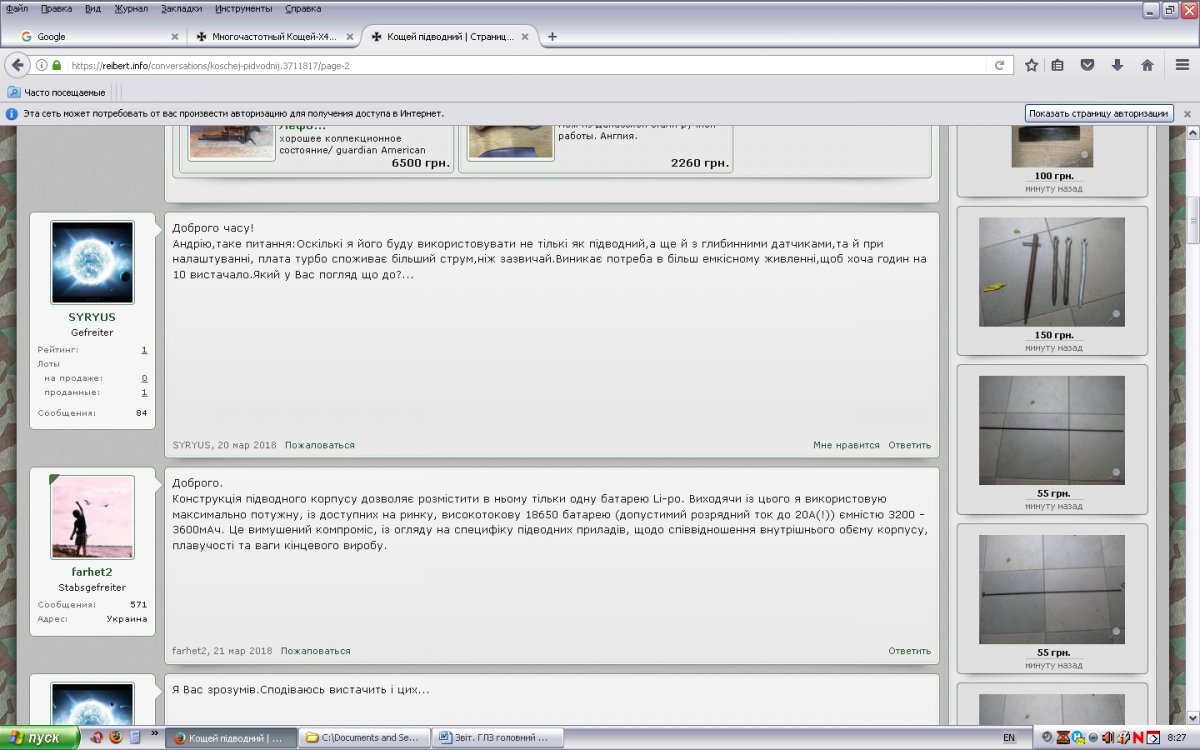Open the Windows пуск start button
1200x750 pixels.
tap(40, 738)
